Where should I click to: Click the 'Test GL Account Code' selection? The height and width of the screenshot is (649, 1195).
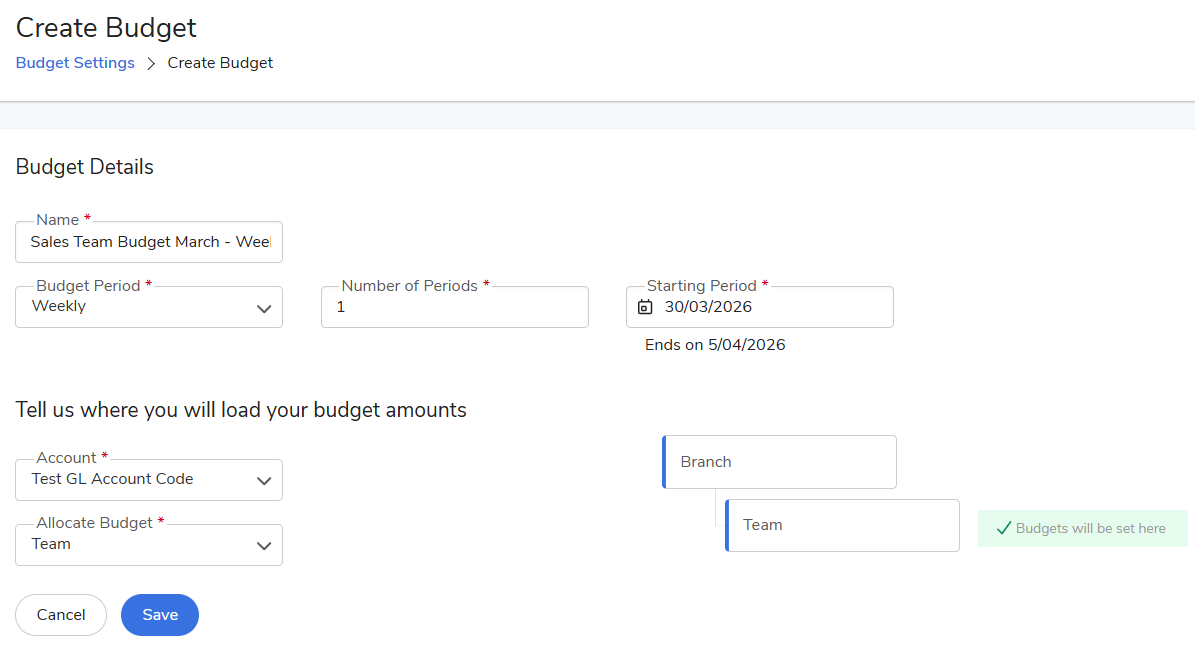pyautogui.click(x=112, y=479)
